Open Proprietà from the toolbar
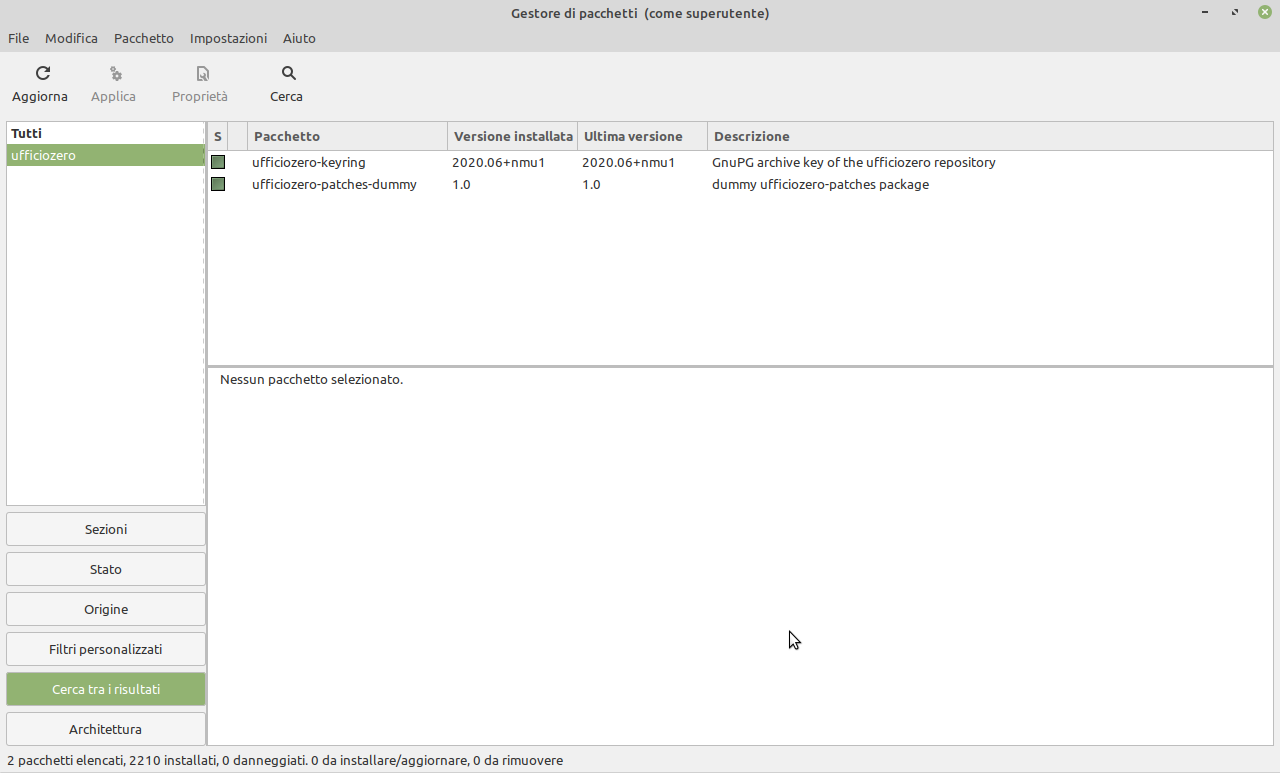 [200, 84]
